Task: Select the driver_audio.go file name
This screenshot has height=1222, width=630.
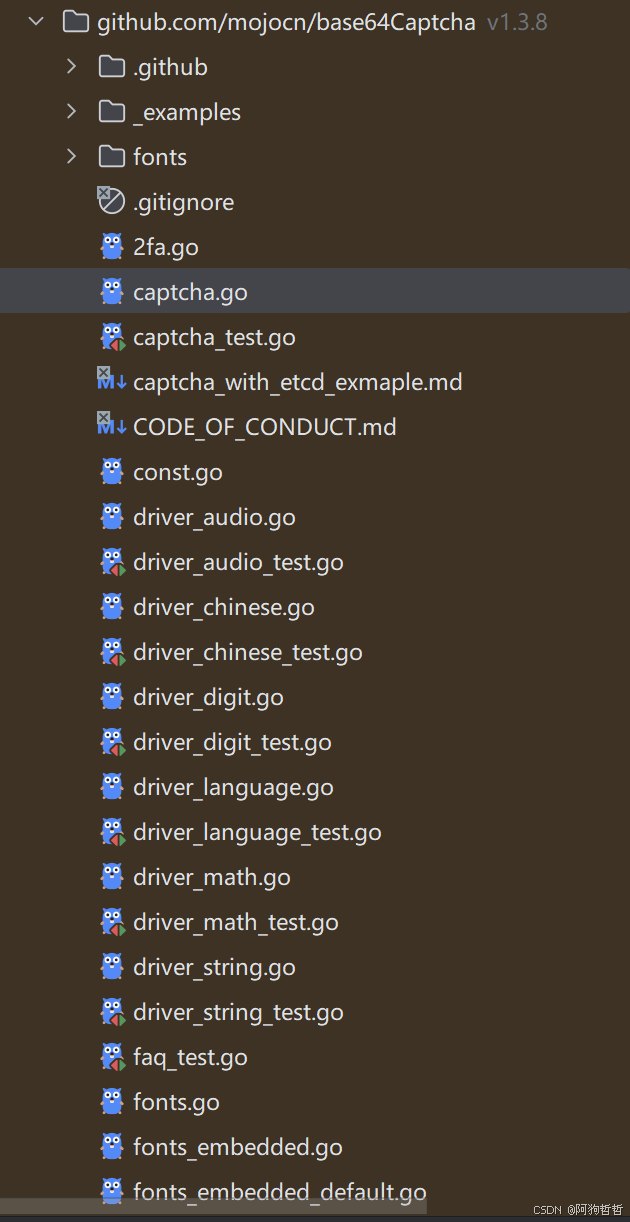Action: tap(214, 517)
